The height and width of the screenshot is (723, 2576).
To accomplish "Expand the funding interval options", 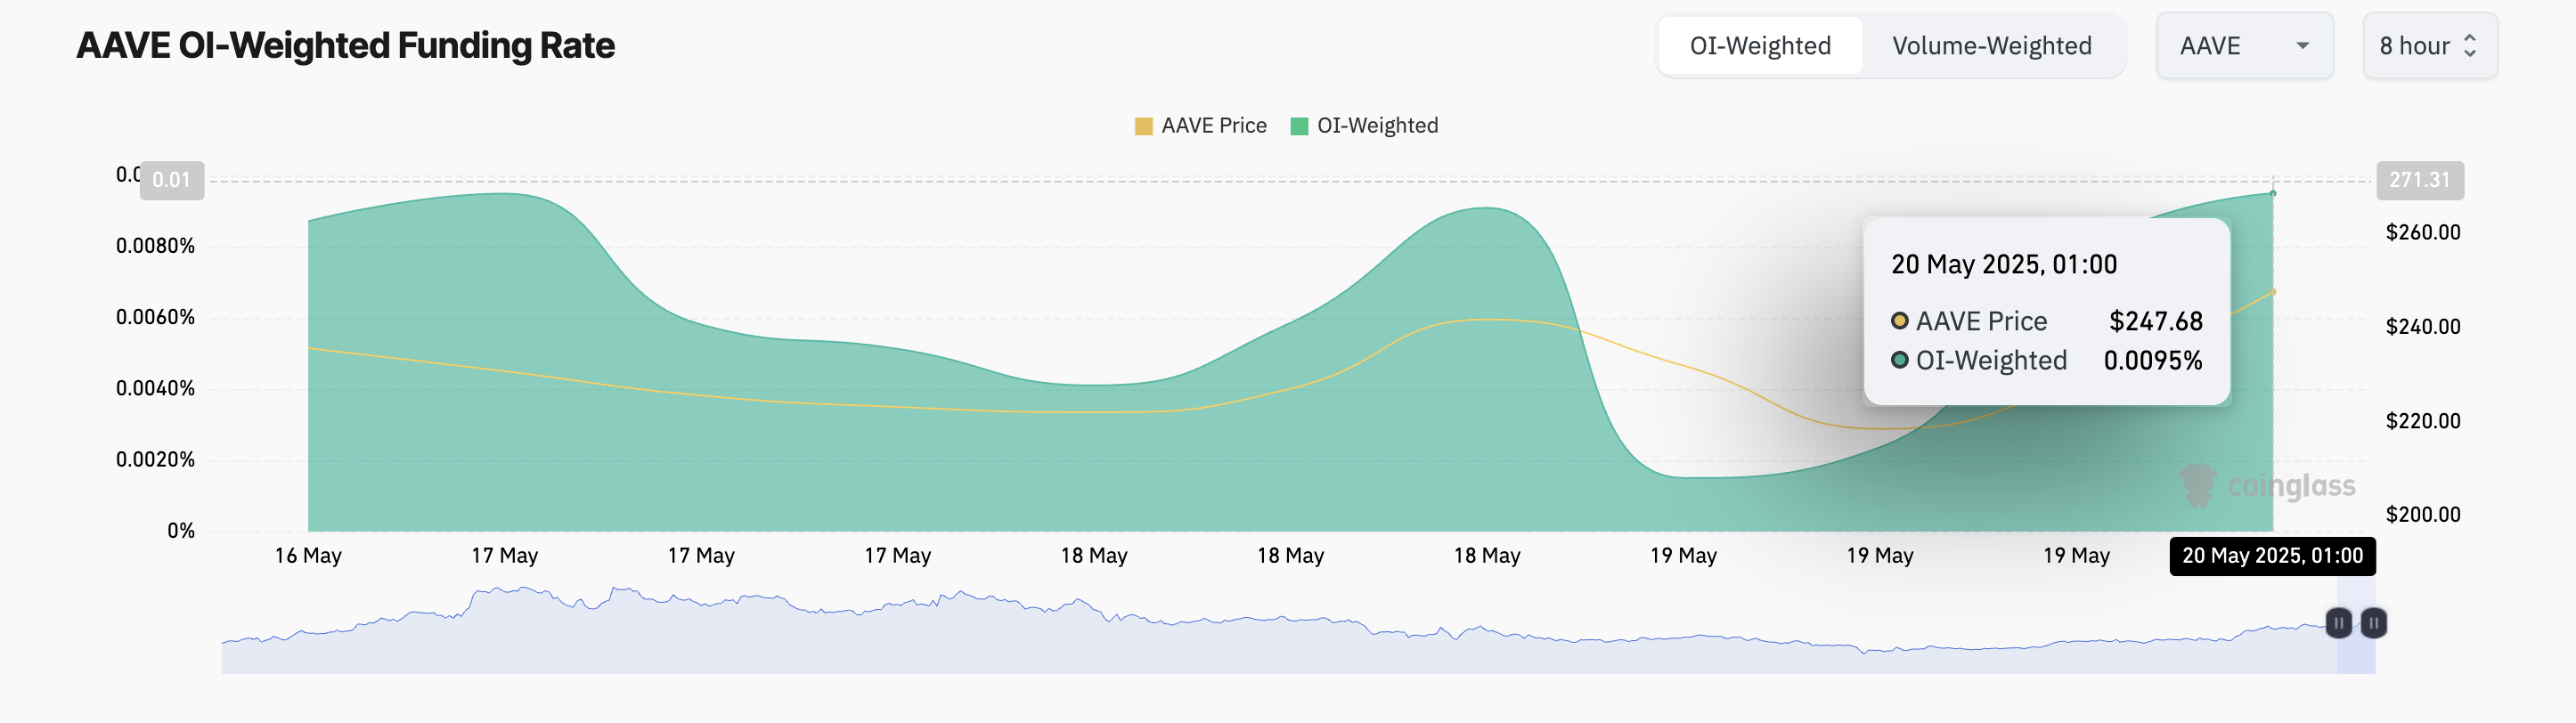I will point(2430,45).
